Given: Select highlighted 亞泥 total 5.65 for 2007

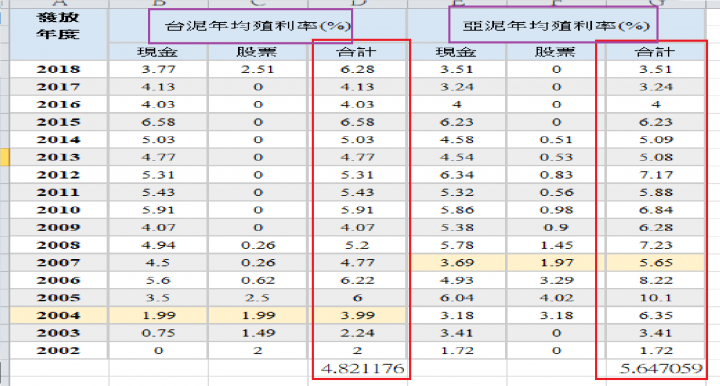Looking at the screenshot, I should tap(656, 263).
